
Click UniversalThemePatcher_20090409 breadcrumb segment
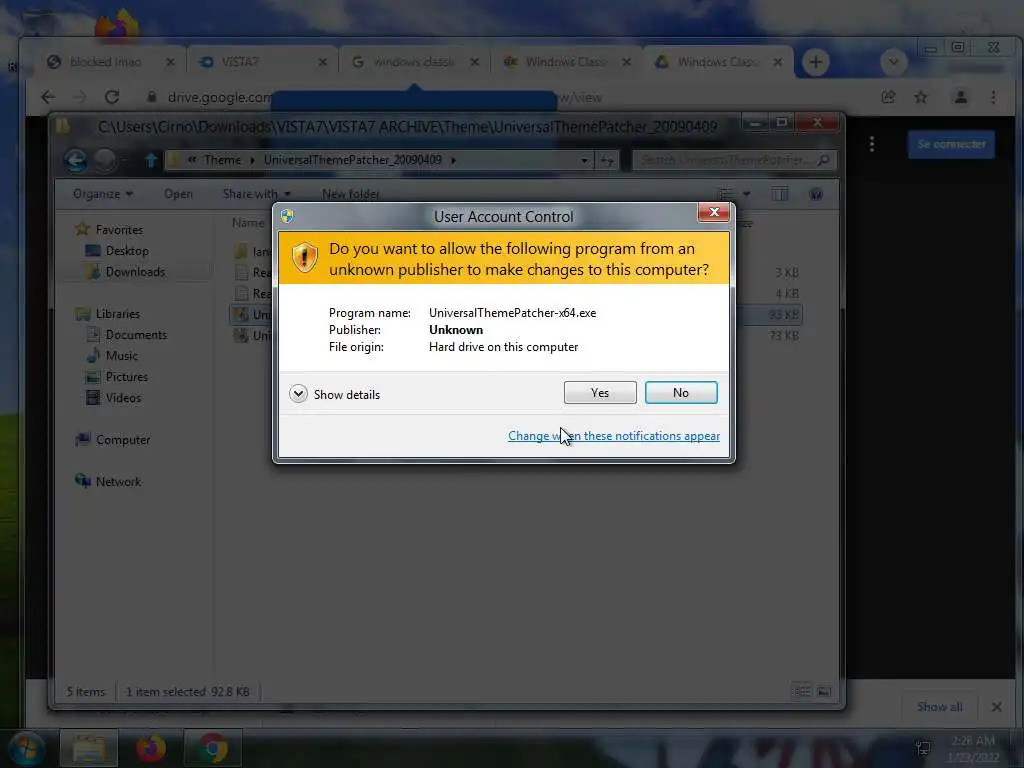(x=353, y=160)
